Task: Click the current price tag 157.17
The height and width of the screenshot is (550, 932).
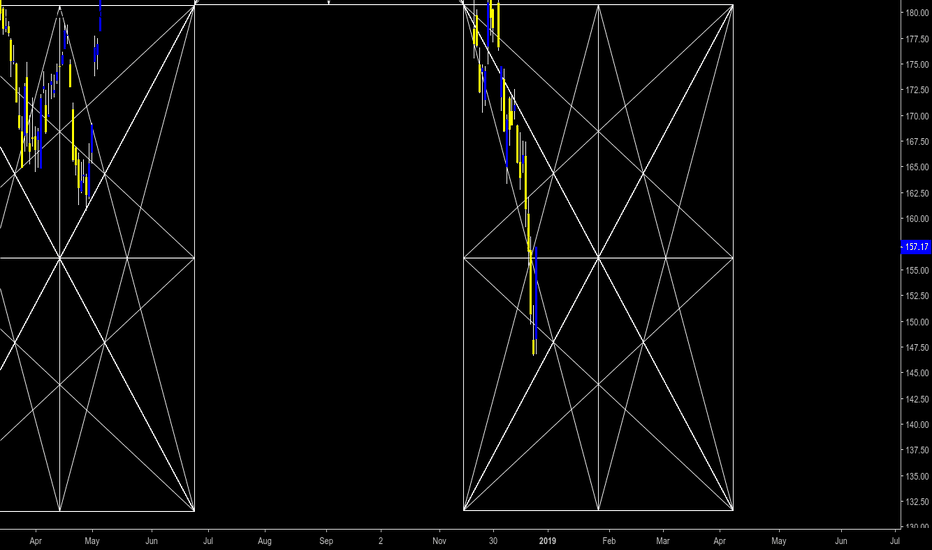Action: (x=916, y=247)
